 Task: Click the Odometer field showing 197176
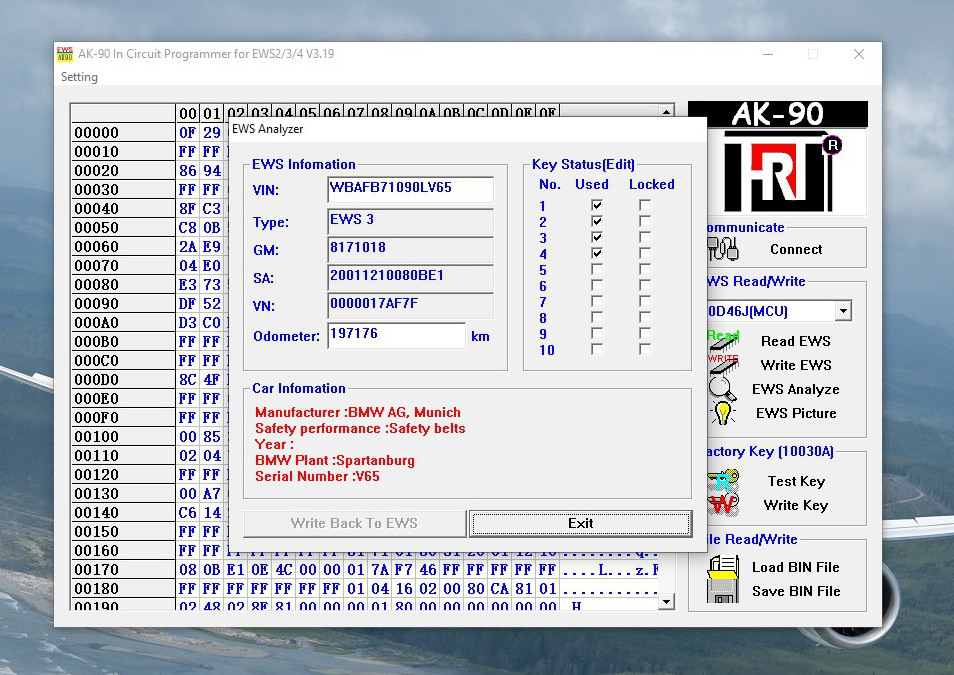tap(396, 335)
